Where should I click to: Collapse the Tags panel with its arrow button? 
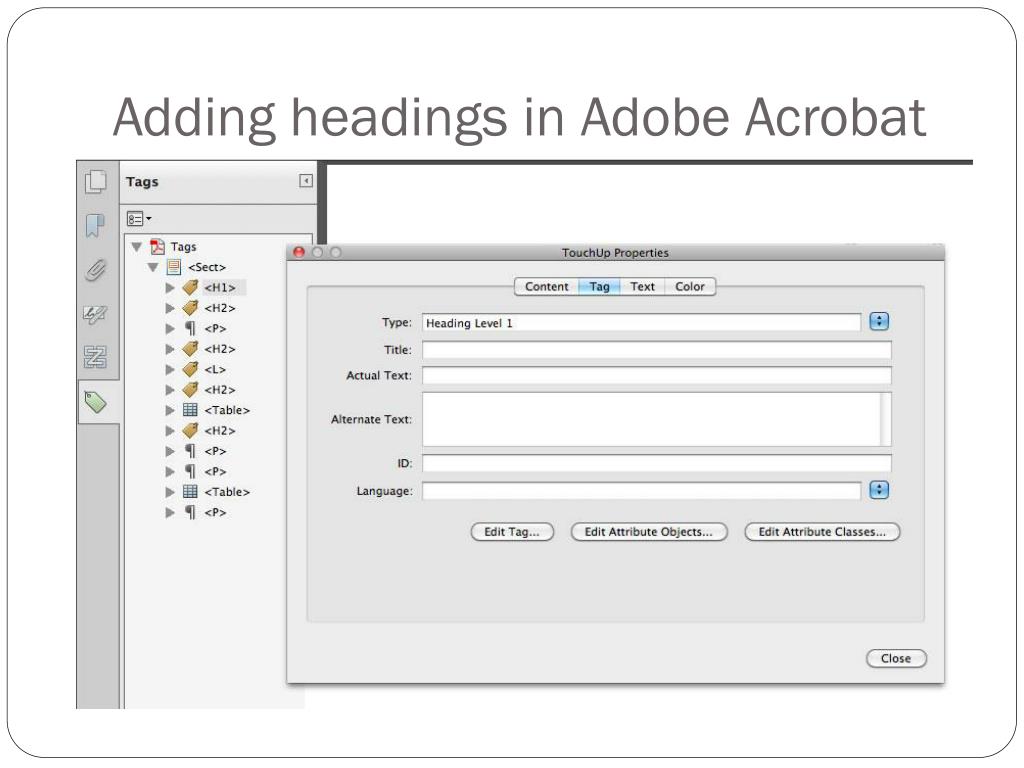point(306,181)
